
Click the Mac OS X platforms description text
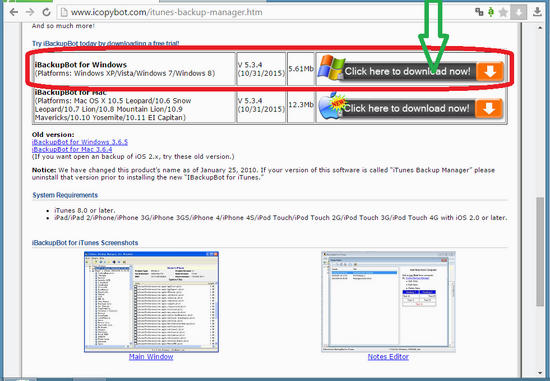(x=113, y=109)
